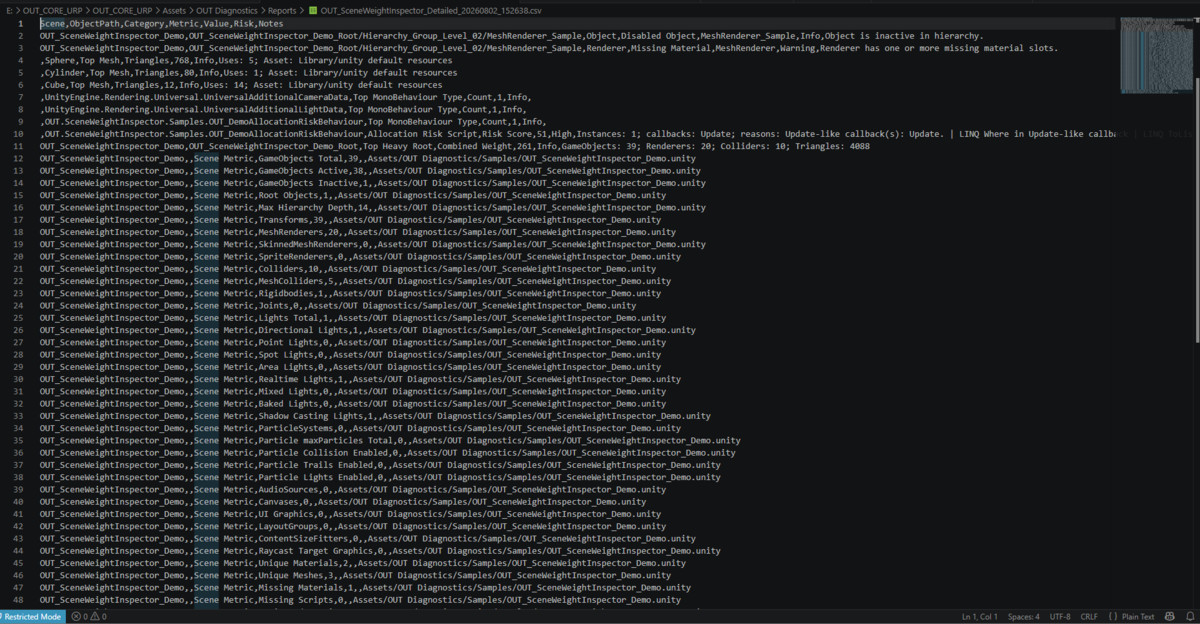Click the Allocation Risk Script Risk Score 51 row
The height and width of the screenshot is (624, 1200).
click(580, 134)
